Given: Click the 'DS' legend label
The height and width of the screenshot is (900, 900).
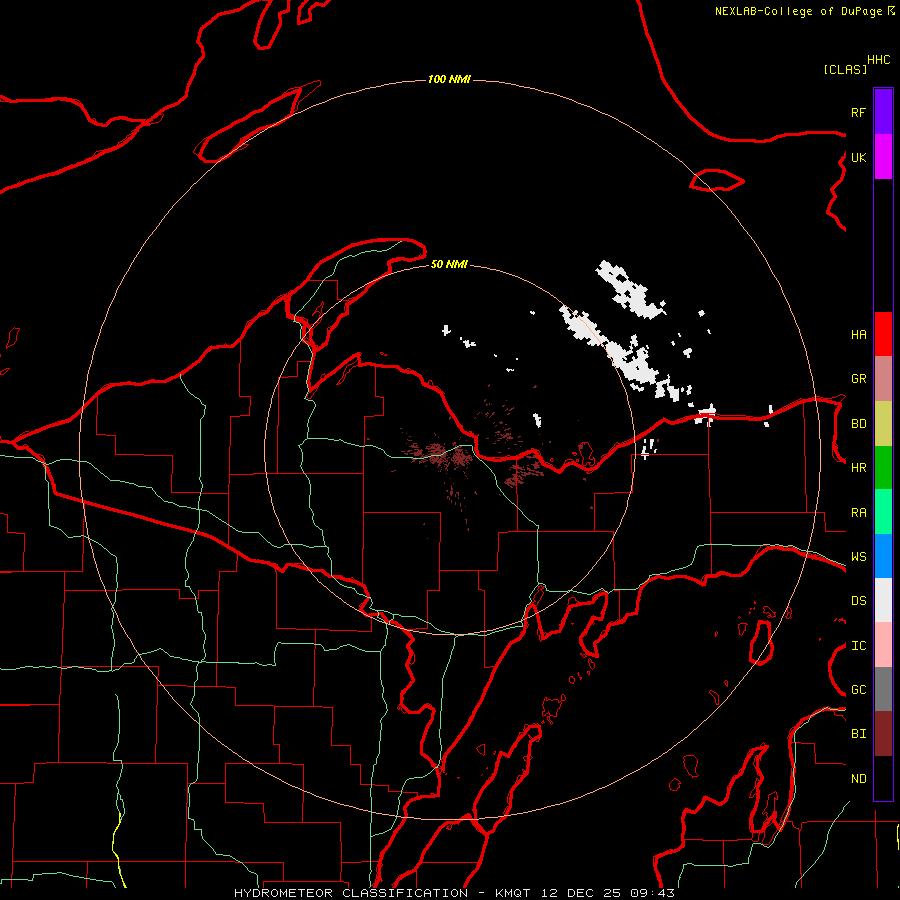Looking at the screenshot, I should (x=858, y=601).
